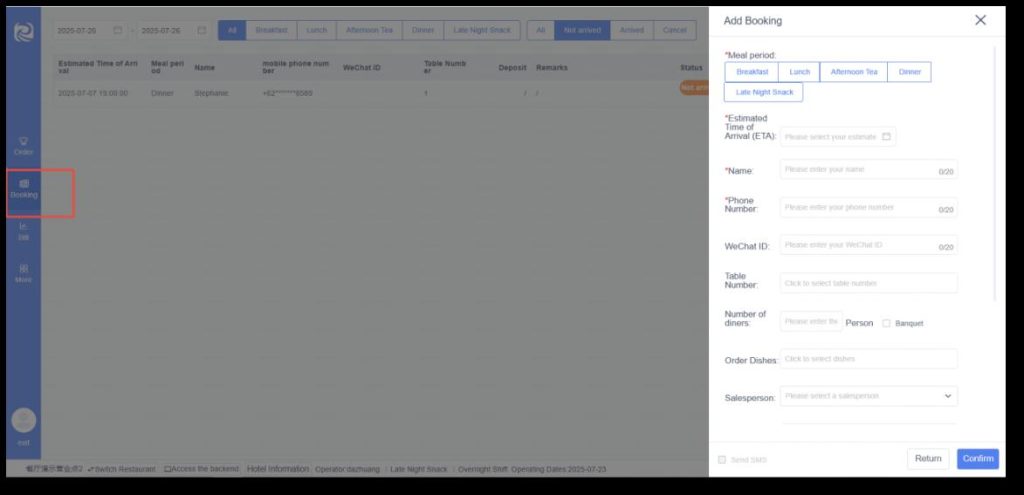The width and height of the screenshot is (1024, 495).
Task: Click the user avatar above exit
Action: [24, 420]
